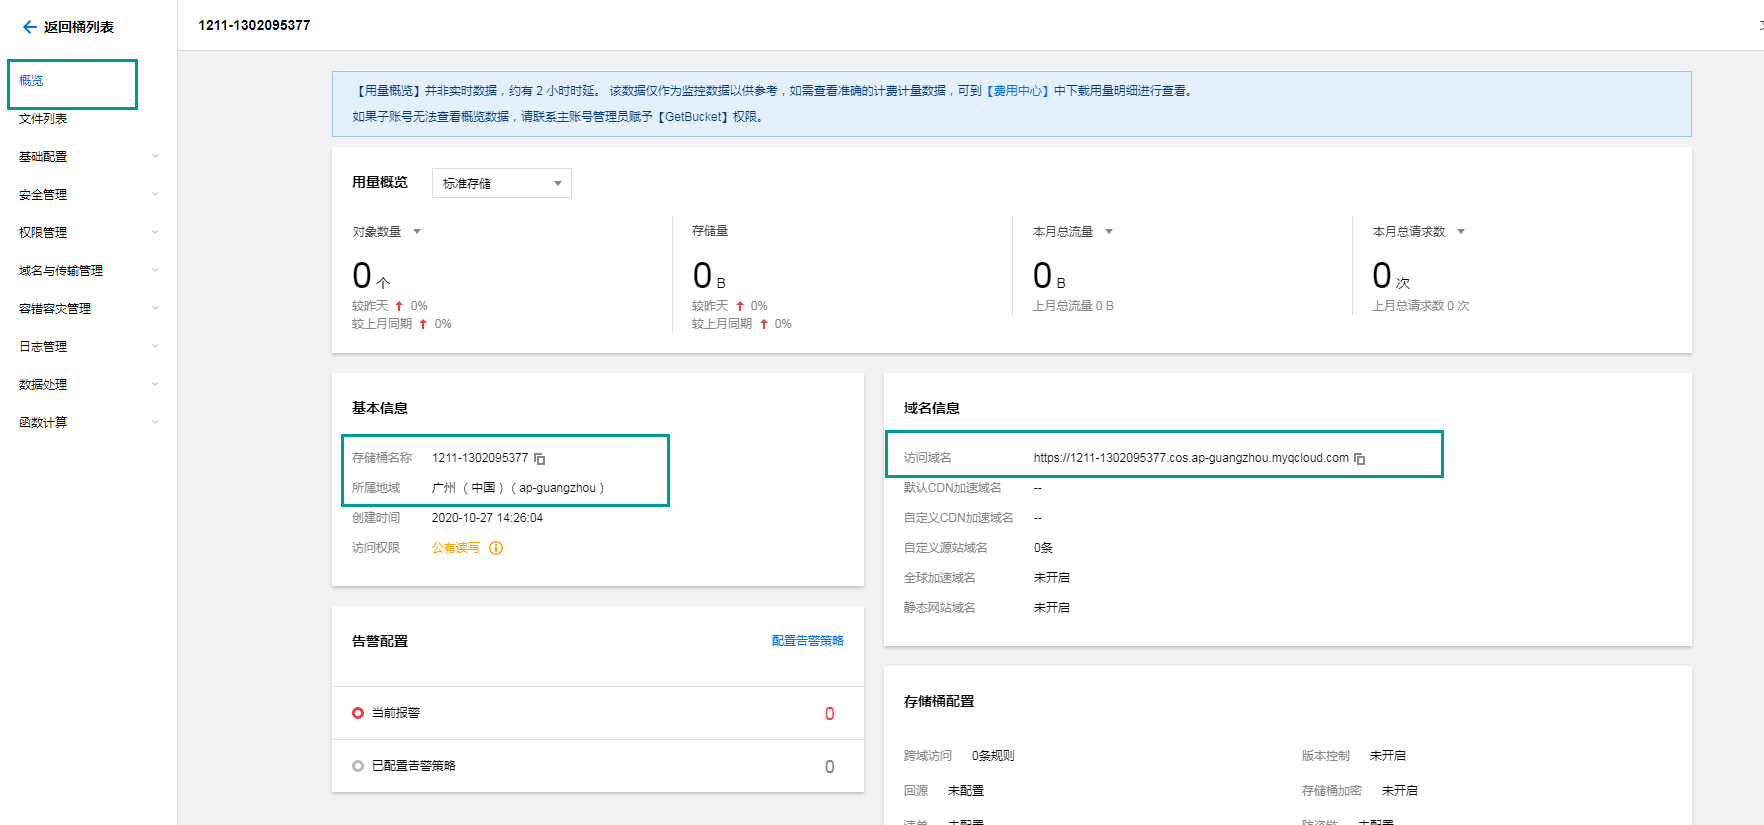This screenshot has width=1764, height=825.
Task: Open the 标准存储 storage type dropdown
Action: coord(502,183)
